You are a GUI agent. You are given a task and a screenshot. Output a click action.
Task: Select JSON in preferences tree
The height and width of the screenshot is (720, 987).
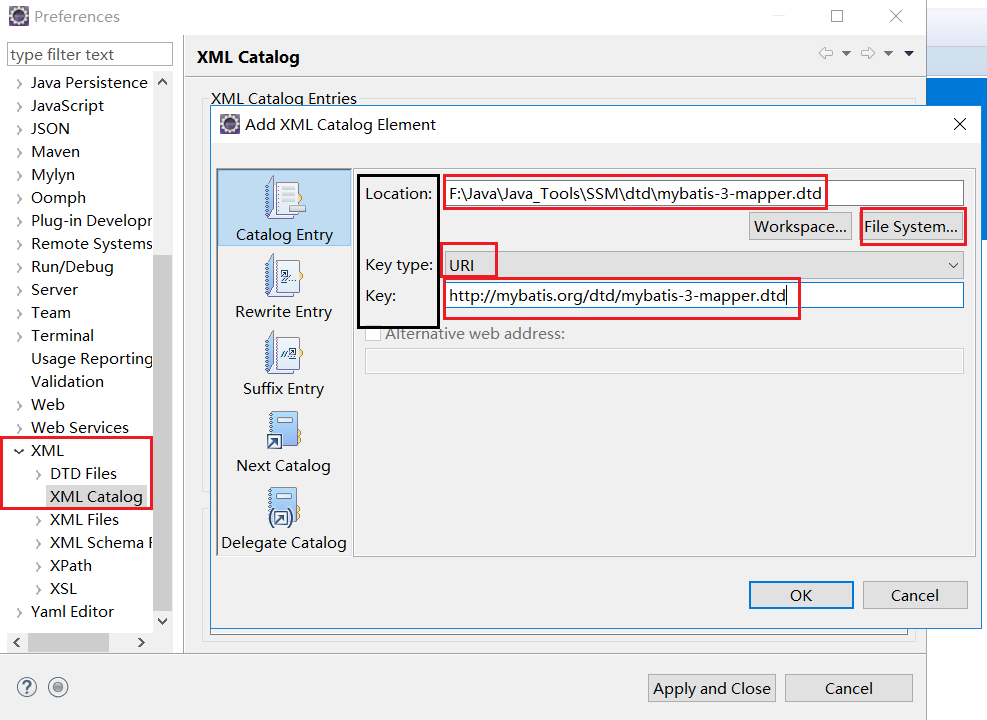(x=50, y=128)
